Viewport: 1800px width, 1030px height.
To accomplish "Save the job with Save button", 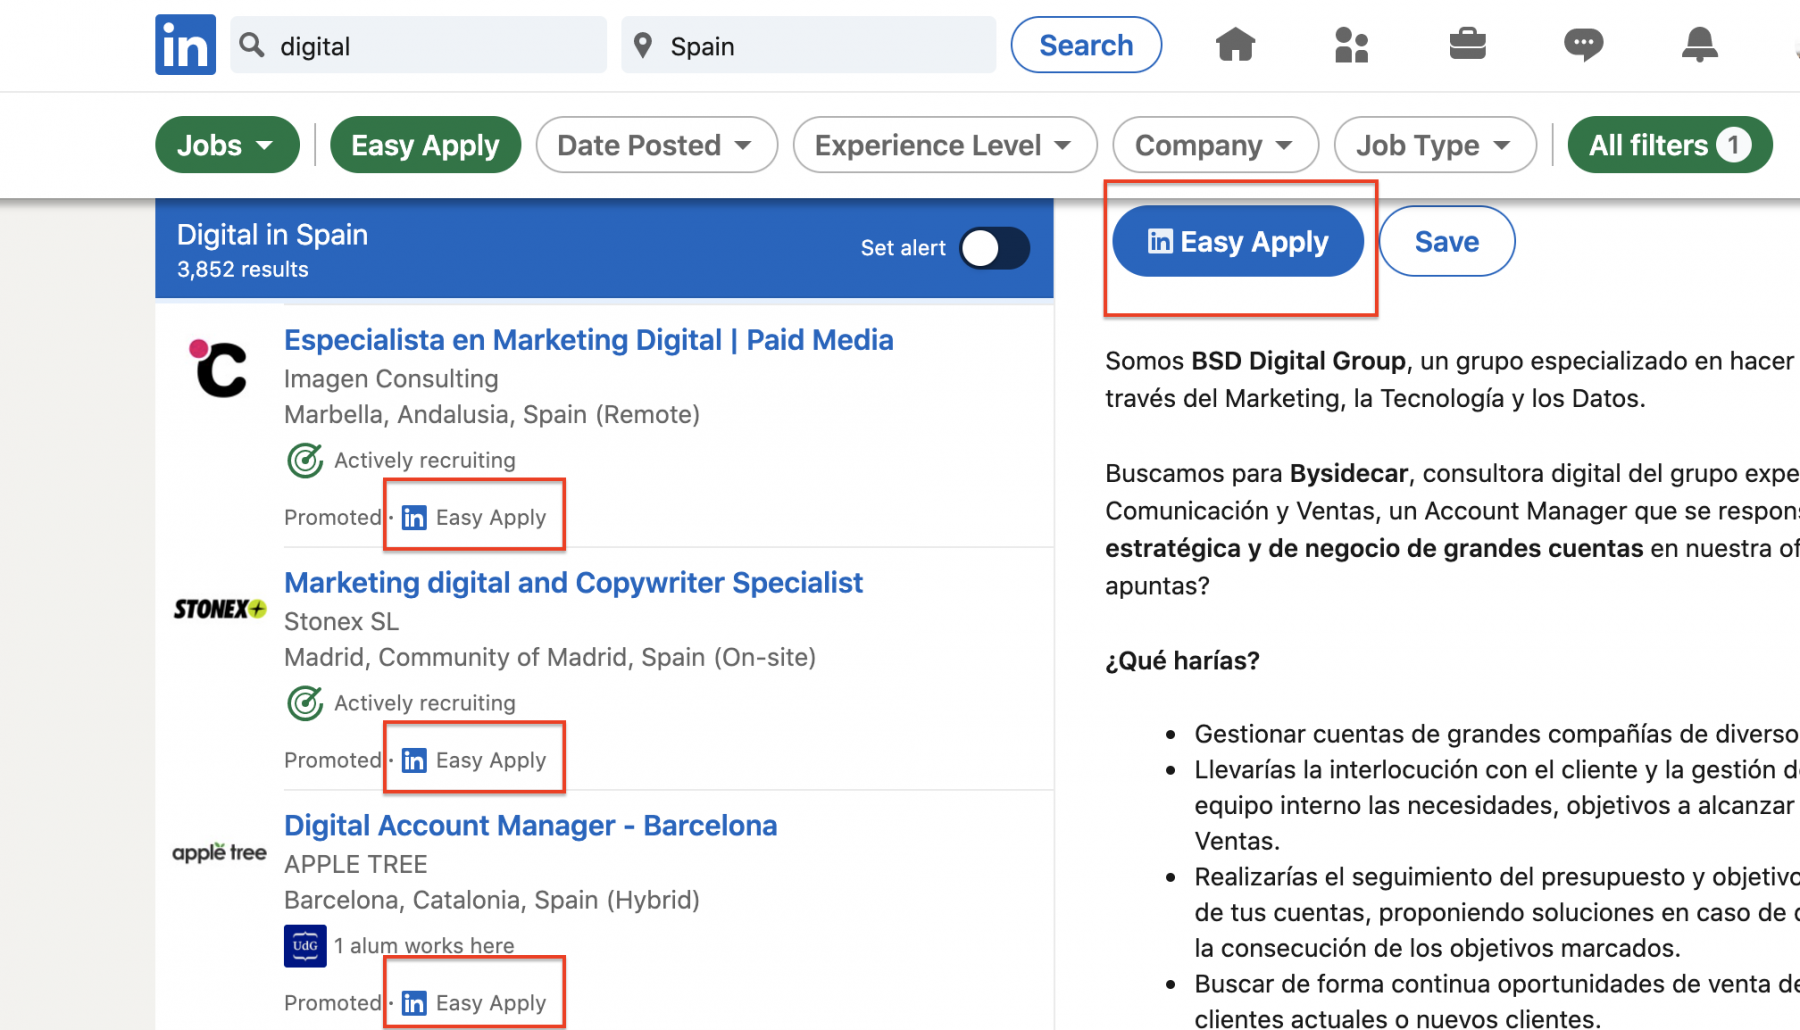I will 1446,241.
